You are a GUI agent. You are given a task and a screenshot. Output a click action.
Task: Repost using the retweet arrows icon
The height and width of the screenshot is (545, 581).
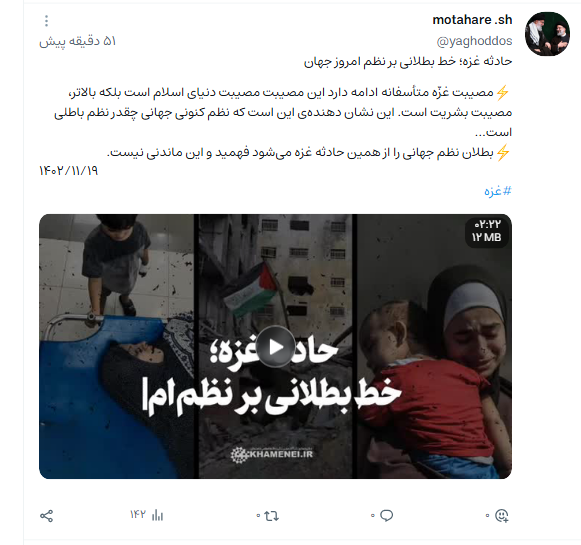point(271,516)
